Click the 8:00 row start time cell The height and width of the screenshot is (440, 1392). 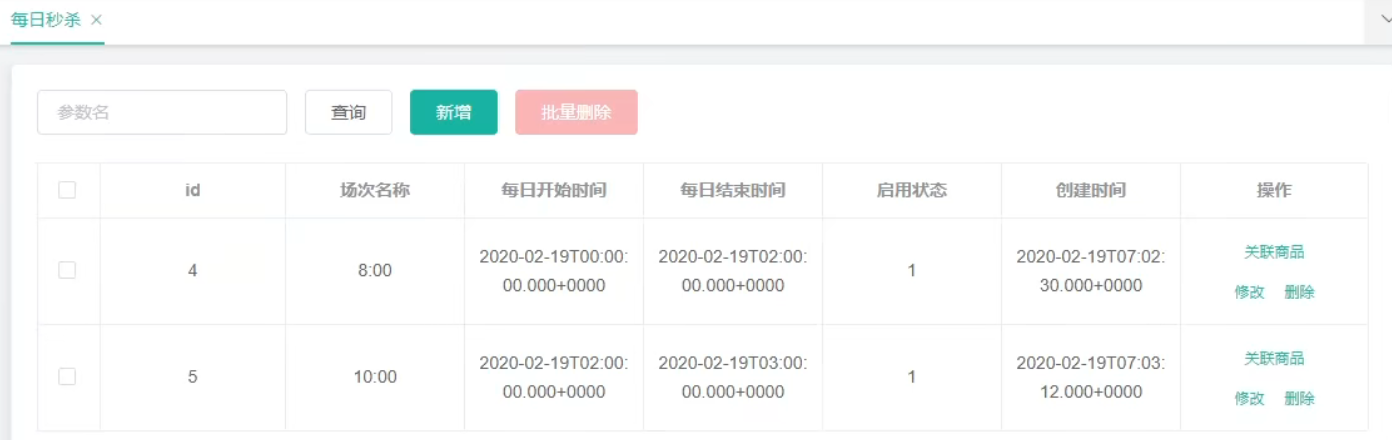pyautogui.click(x=554, y=271)
